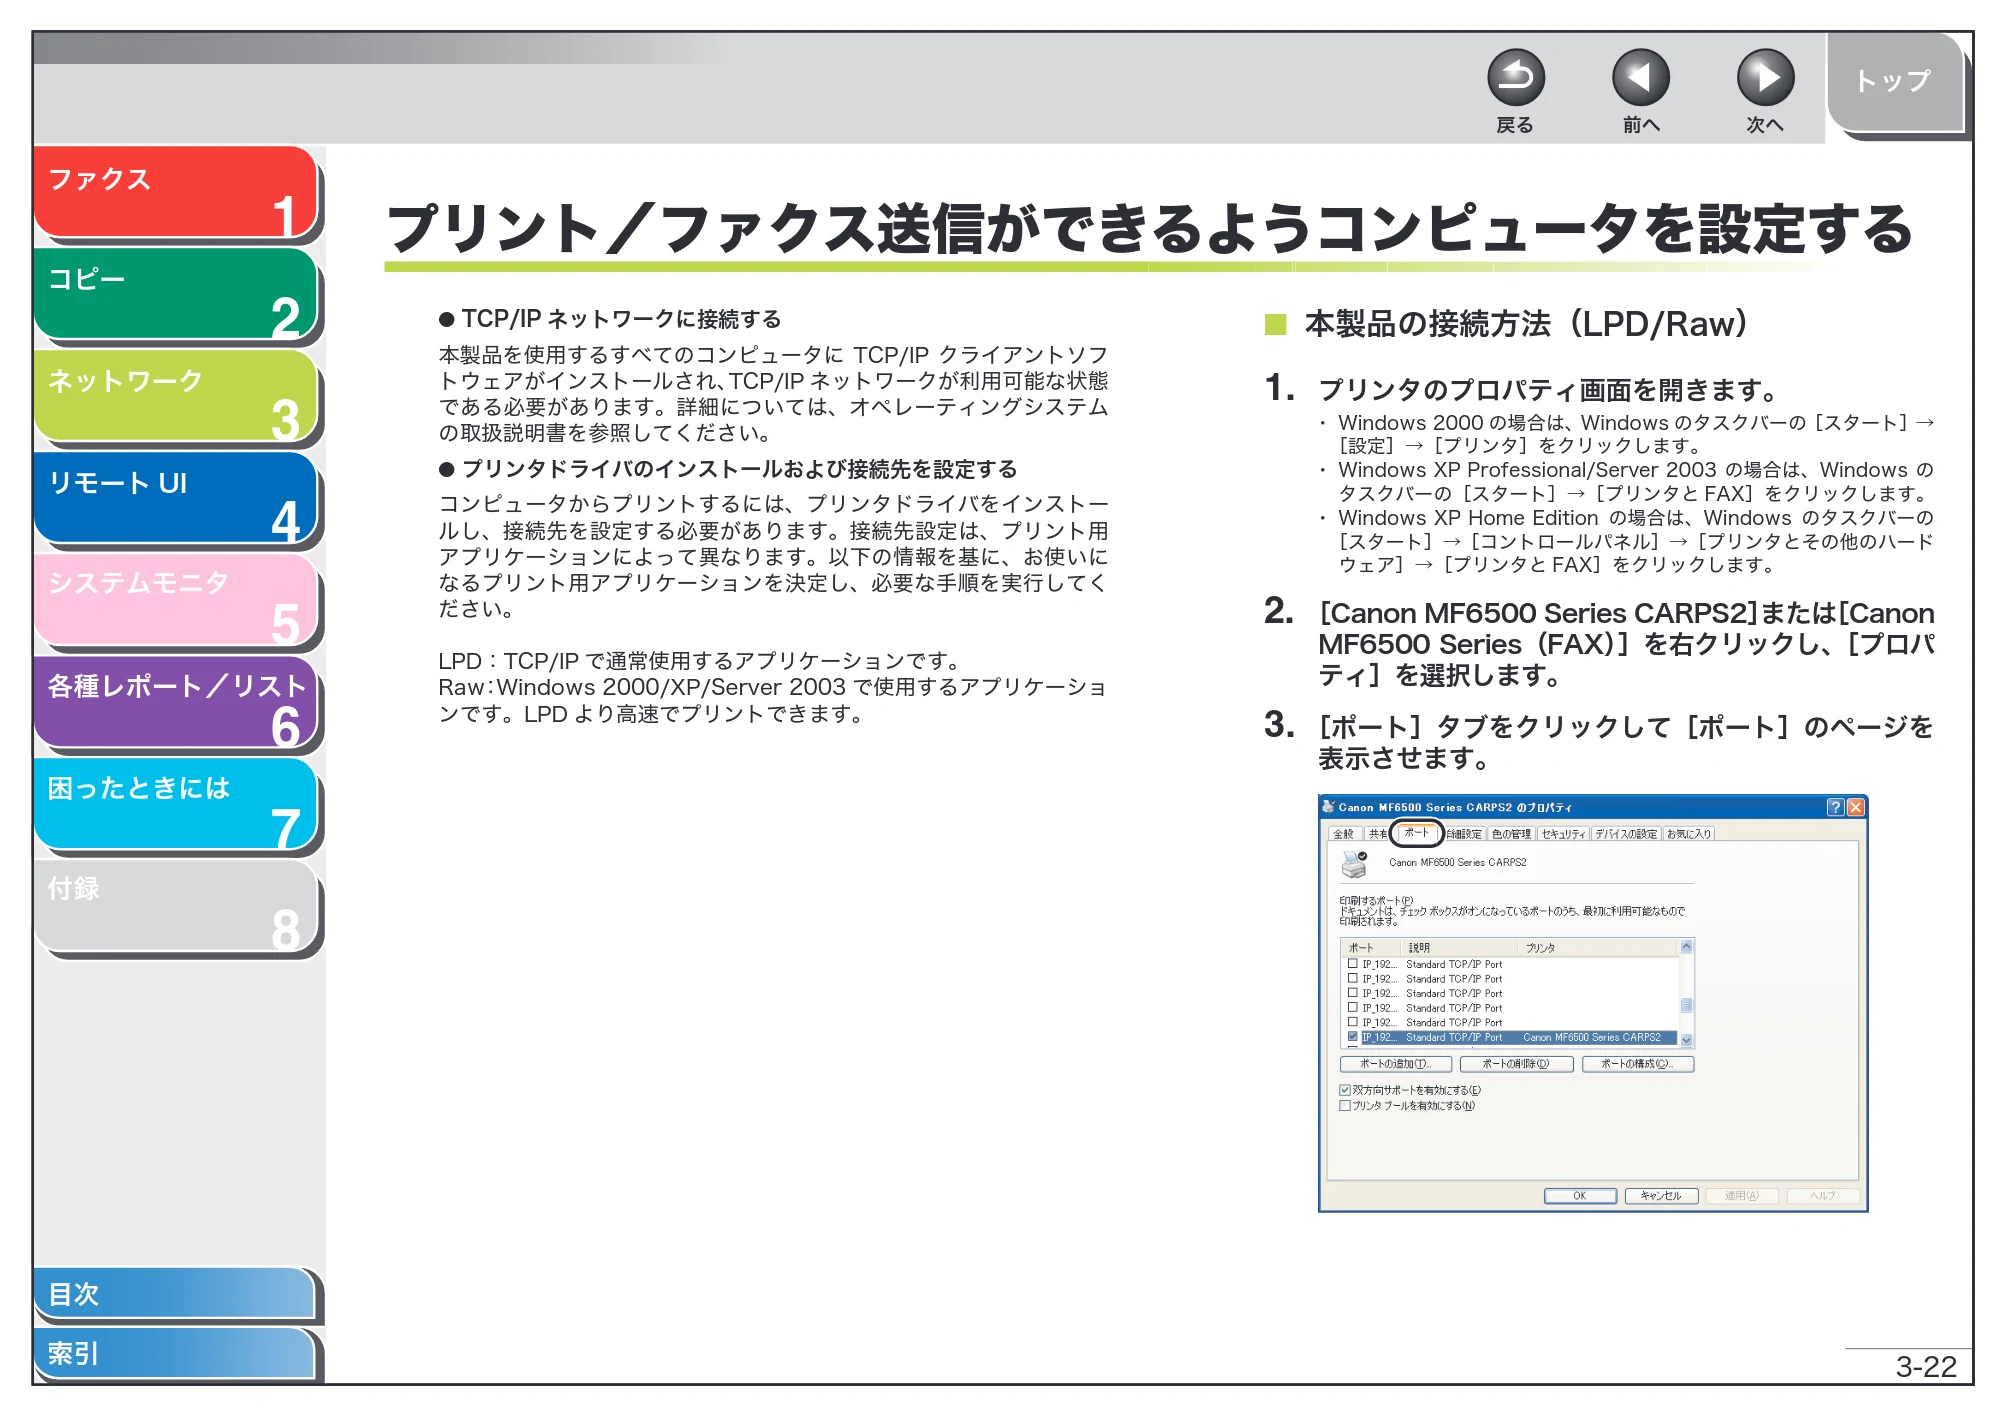
Task: Open the 目次 (contents) button
Action: [x=175, y=1293]
